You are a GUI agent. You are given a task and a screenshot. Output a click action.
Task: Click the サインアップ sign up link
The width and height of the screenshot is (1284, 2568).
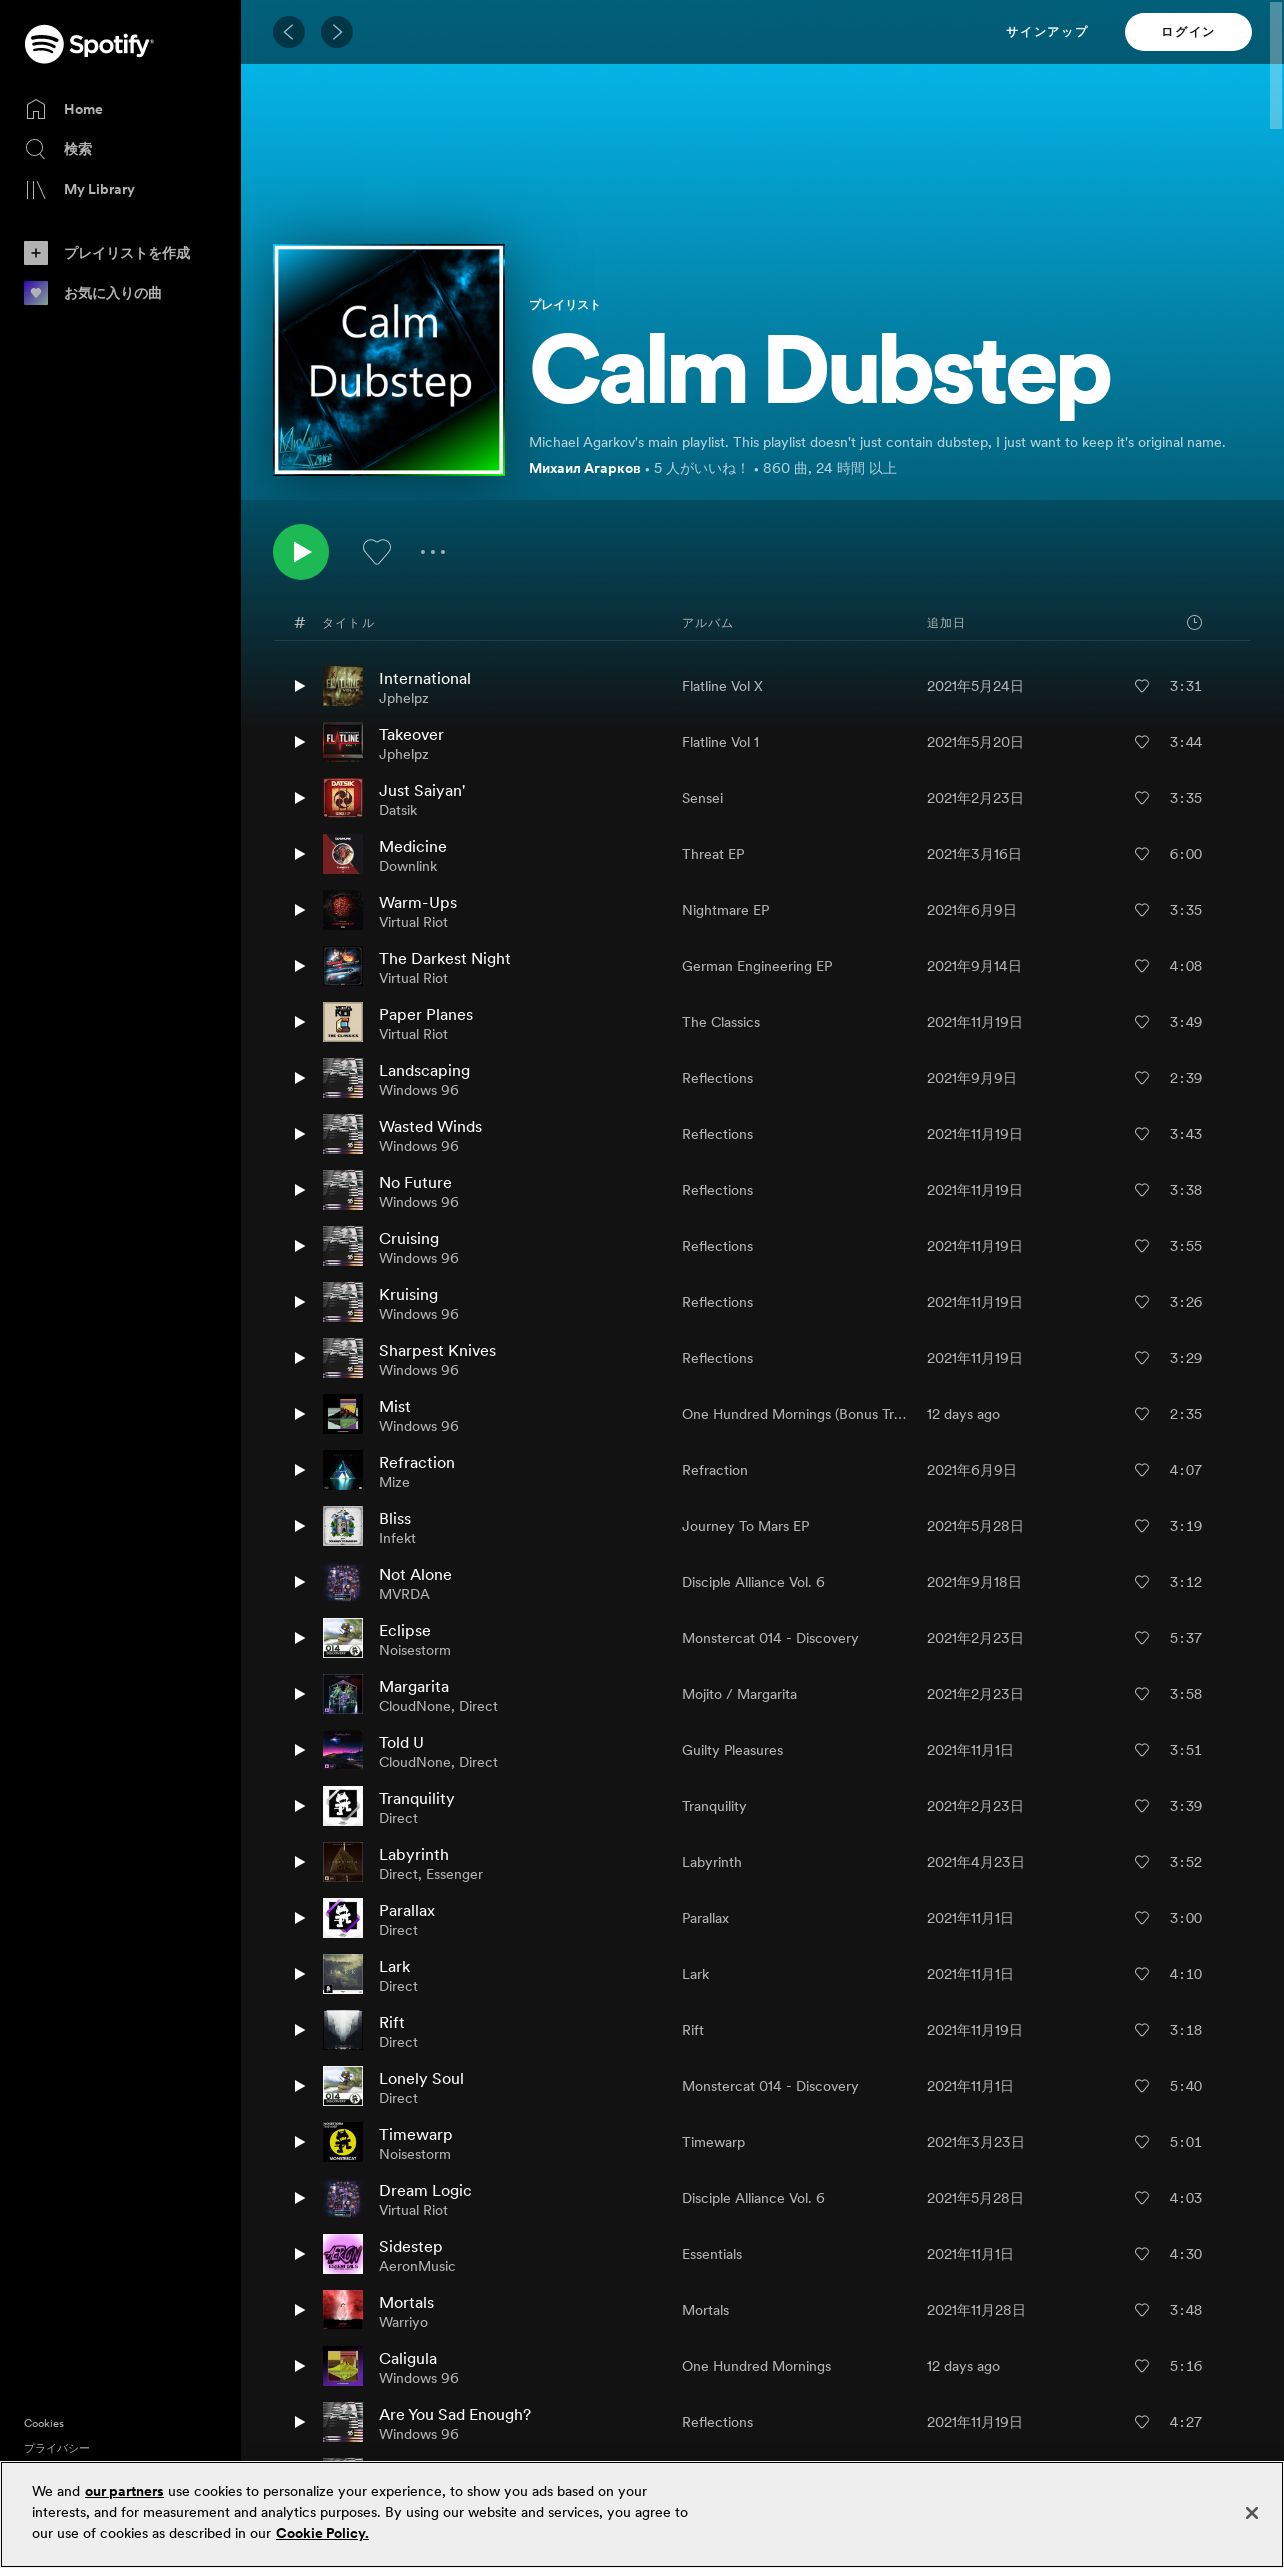1047,32
